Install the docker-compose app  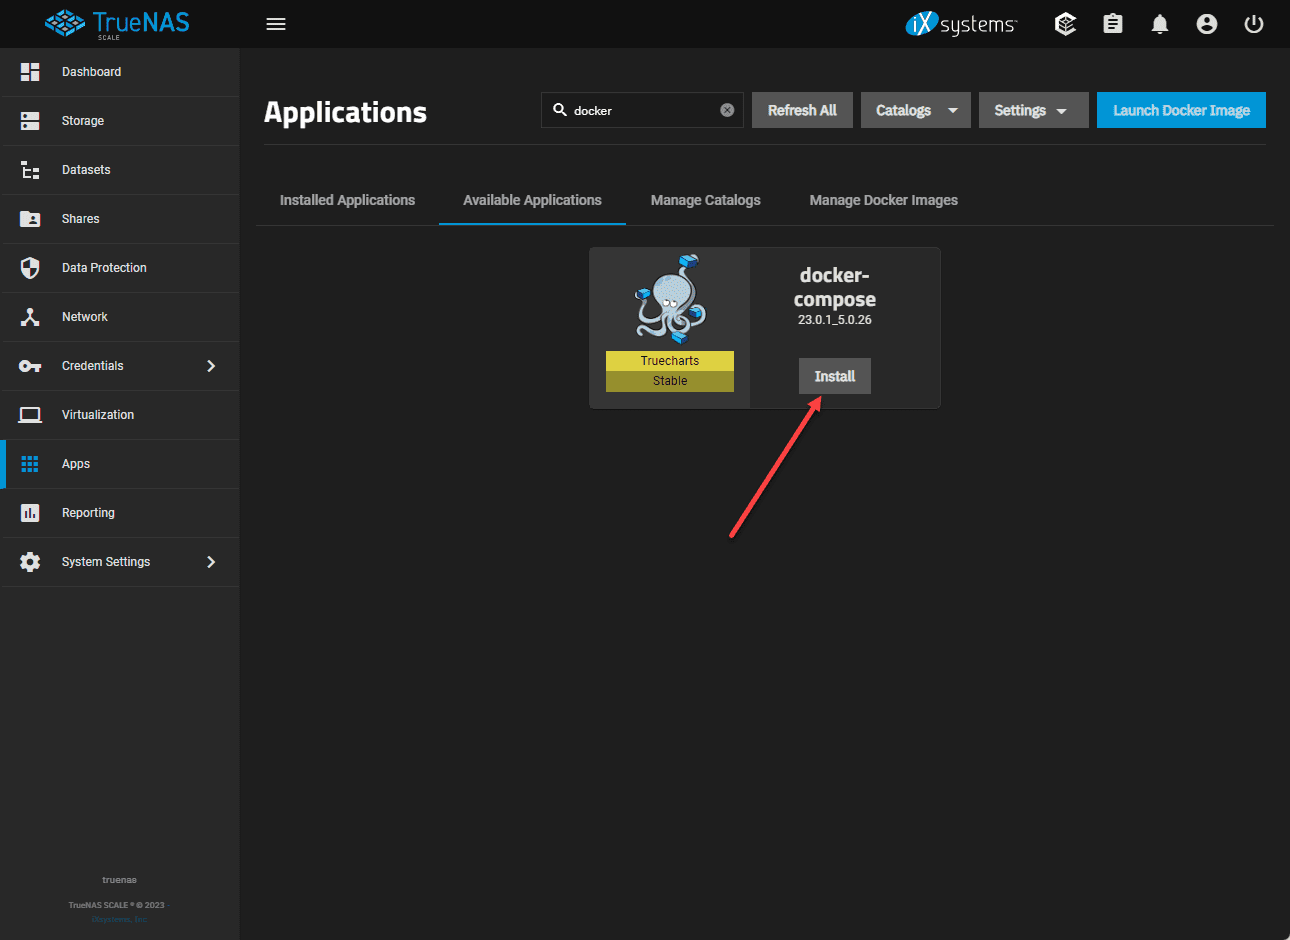(834, 376)
